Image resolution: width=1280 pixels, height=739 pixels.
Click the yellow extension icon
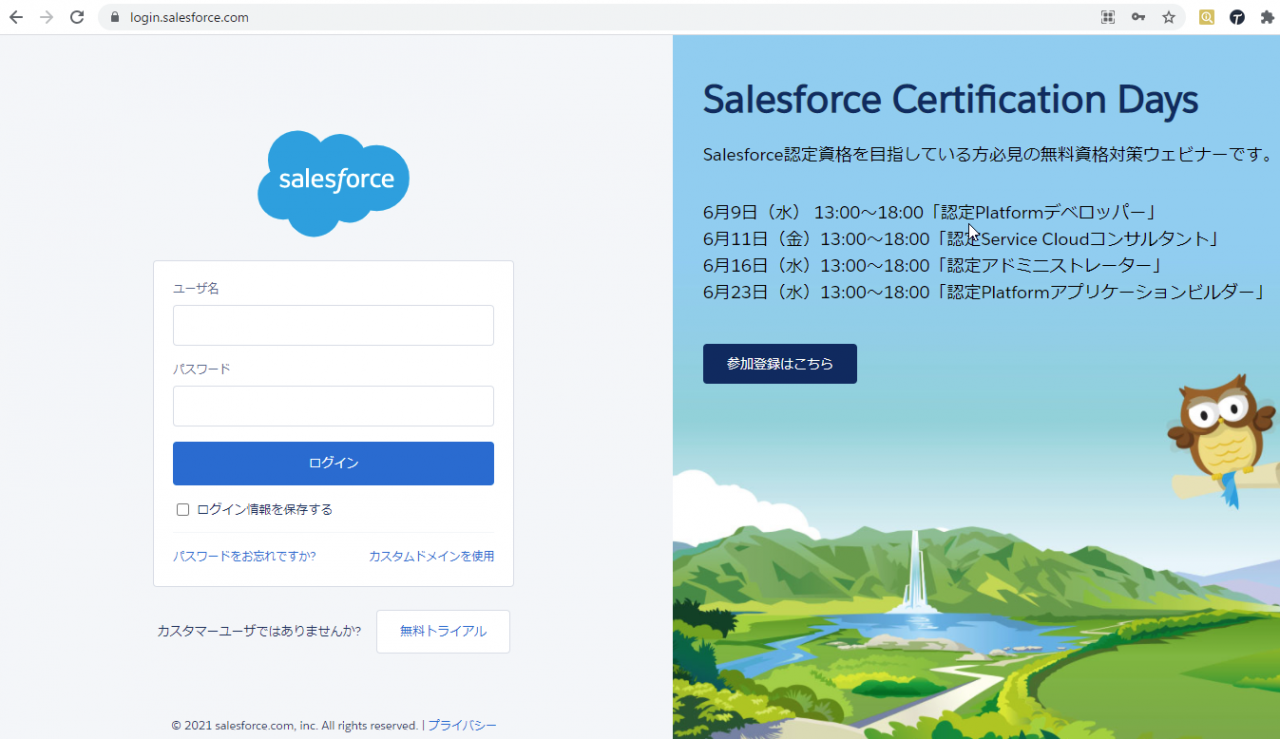tap(1207, 17)
